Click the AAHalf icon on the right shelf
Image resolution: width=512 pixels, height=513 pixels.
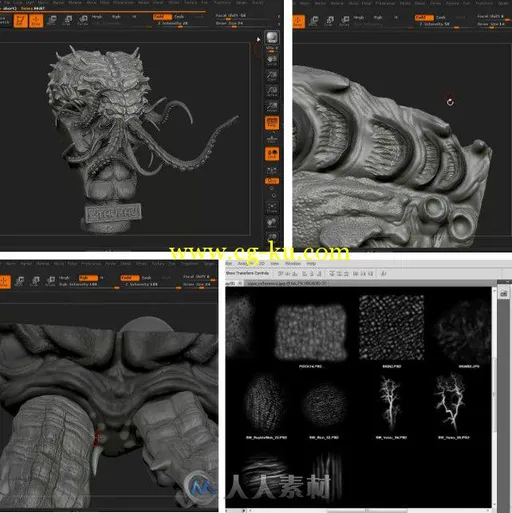tap(272, 107)
